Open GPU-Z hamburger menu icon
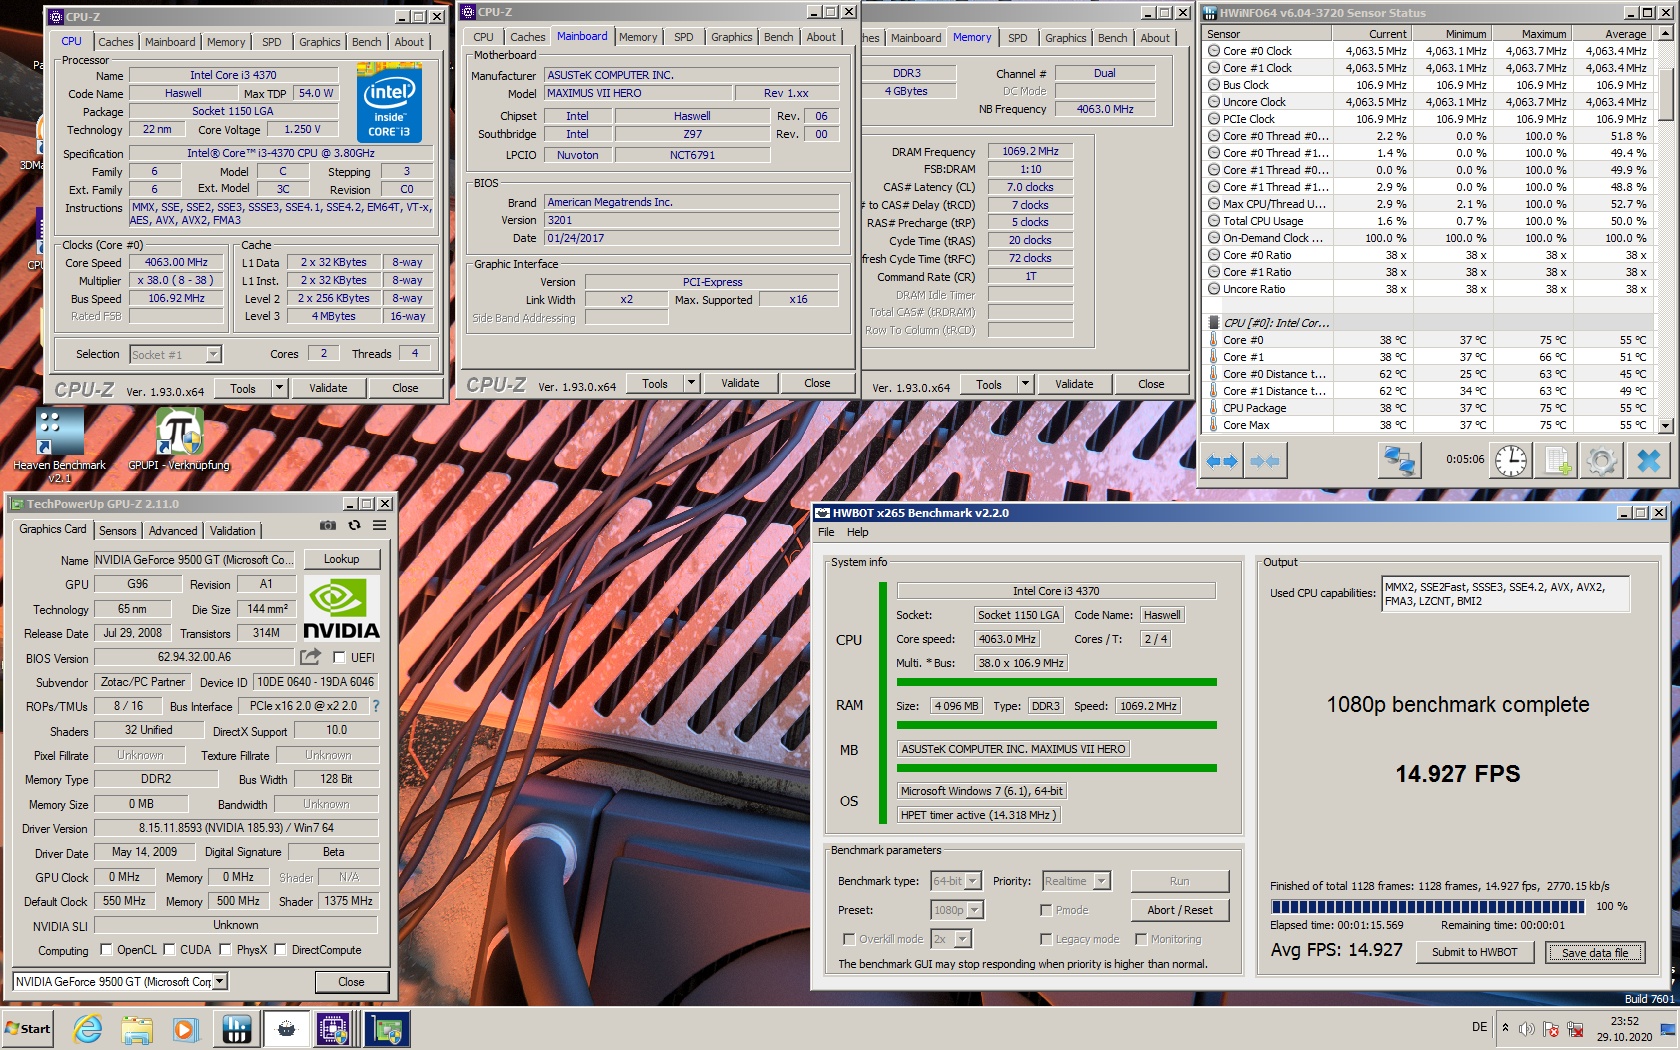Screen dimensions: 1680x1050 pyautogui.click(x=380, y=525)
